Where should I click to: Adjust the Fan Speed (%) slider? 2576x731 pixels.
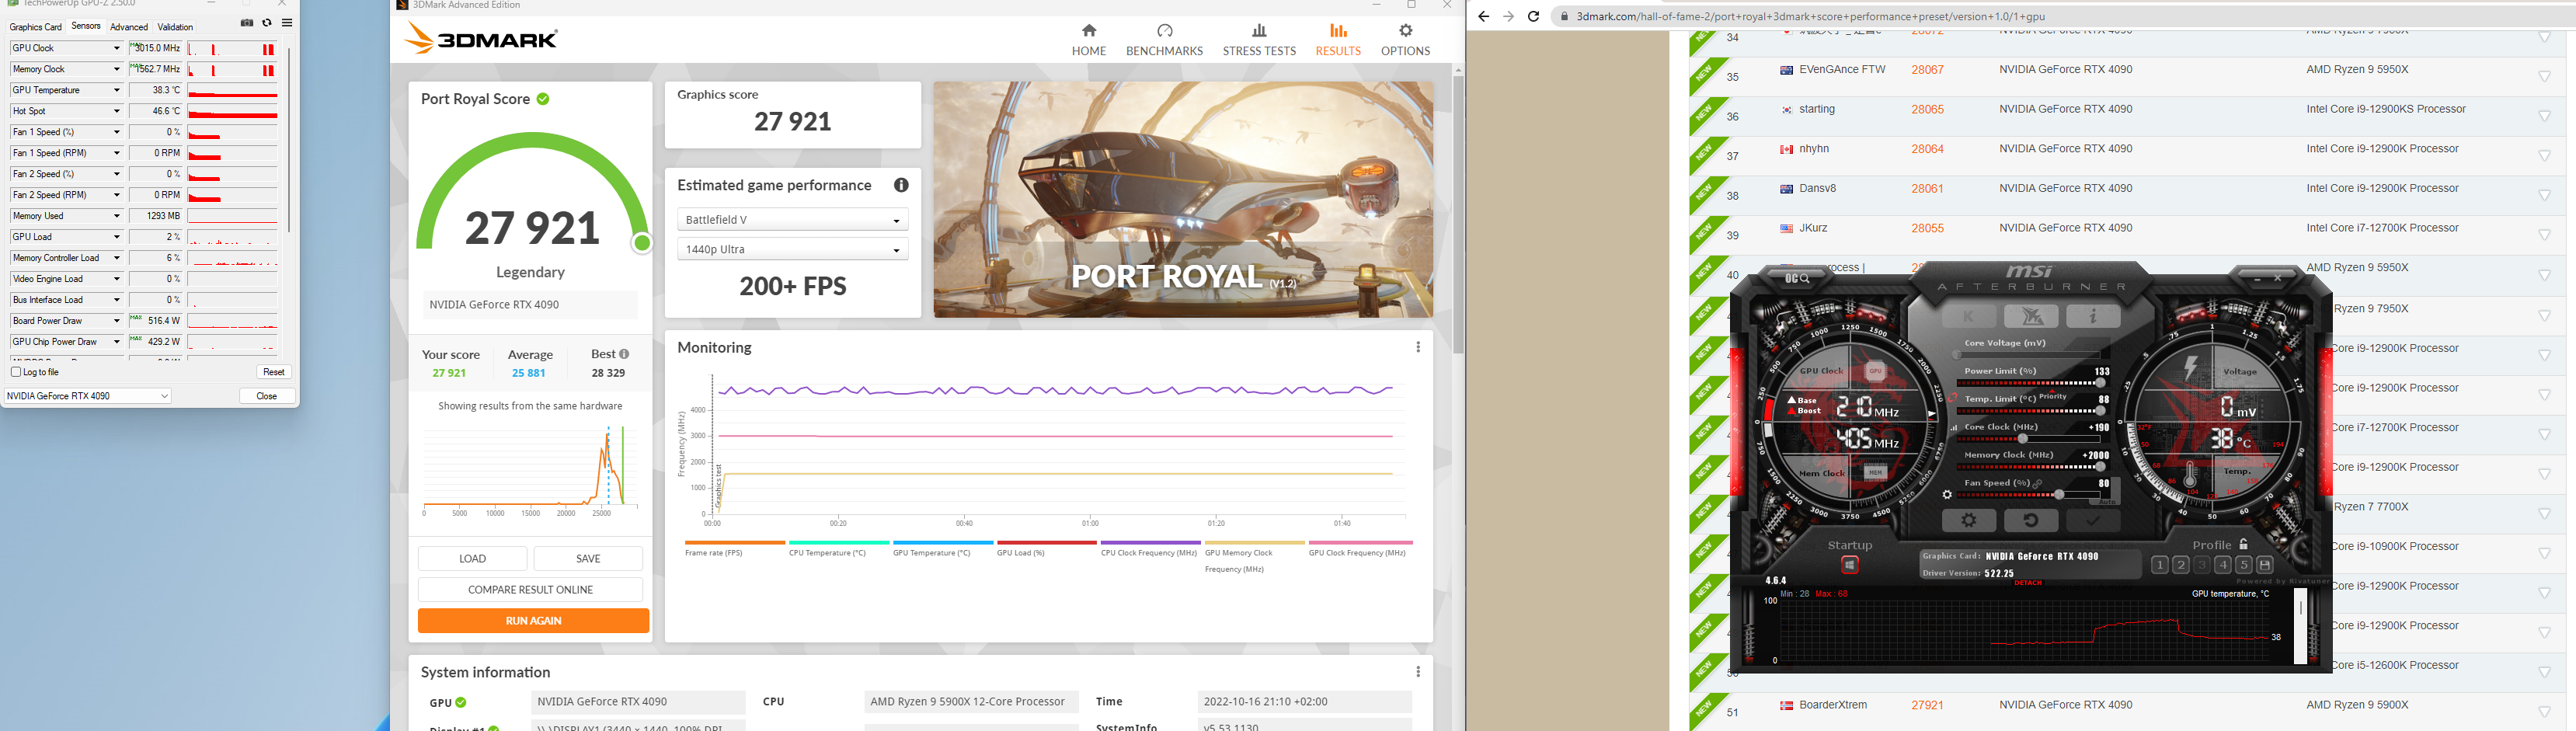[x=2030, y=495]
